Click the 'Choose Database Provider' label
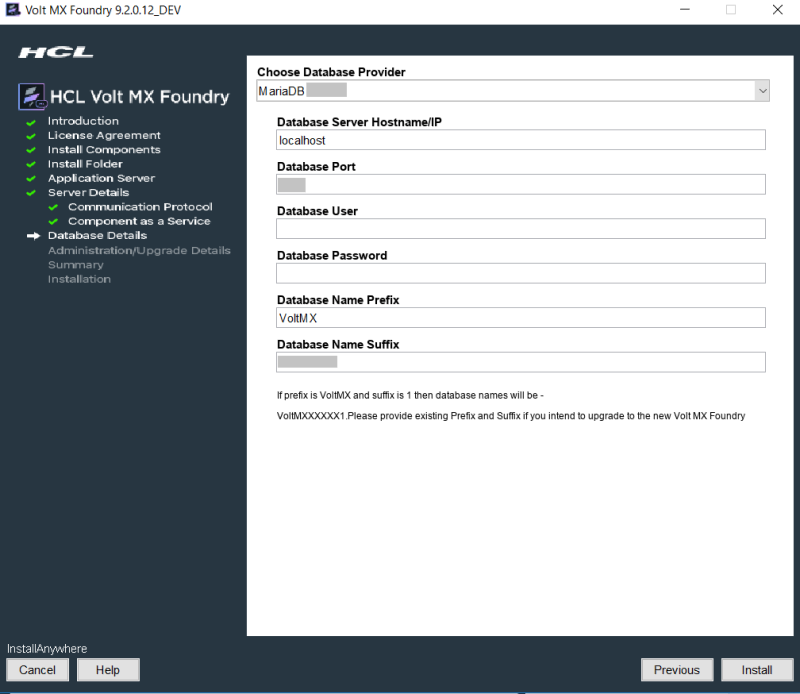 click(331, 72)
